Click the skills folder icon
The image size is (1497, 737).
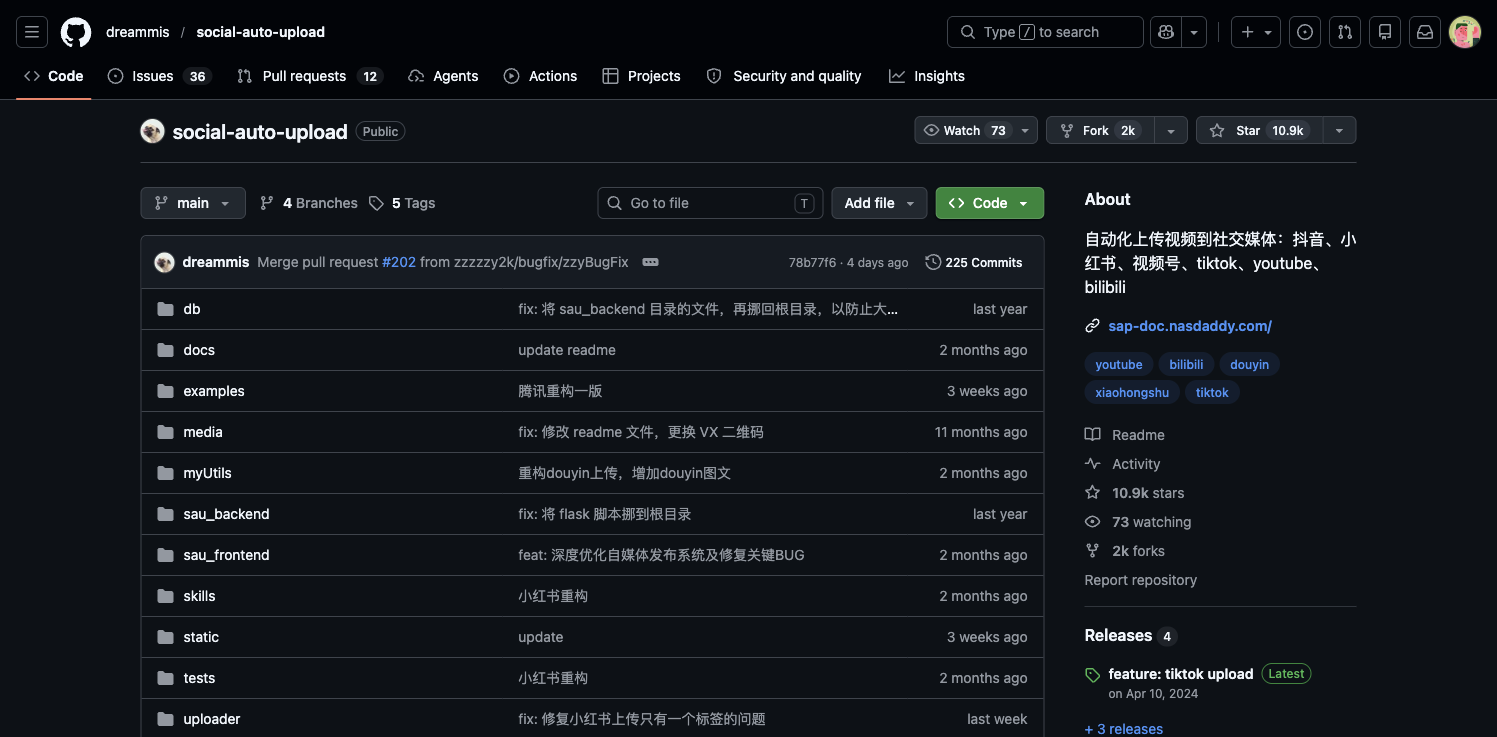pyautogui.click(x=165, y=596)
